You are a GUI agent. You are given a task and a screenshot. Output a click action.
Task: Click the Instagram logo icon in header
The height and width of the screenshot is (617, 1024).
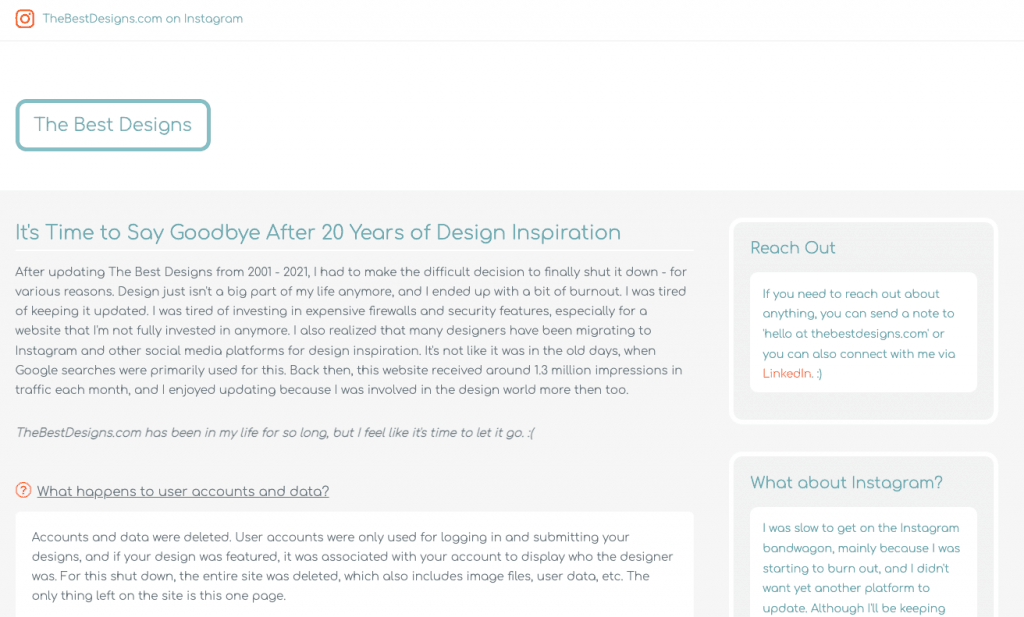(x=25, y=19)
